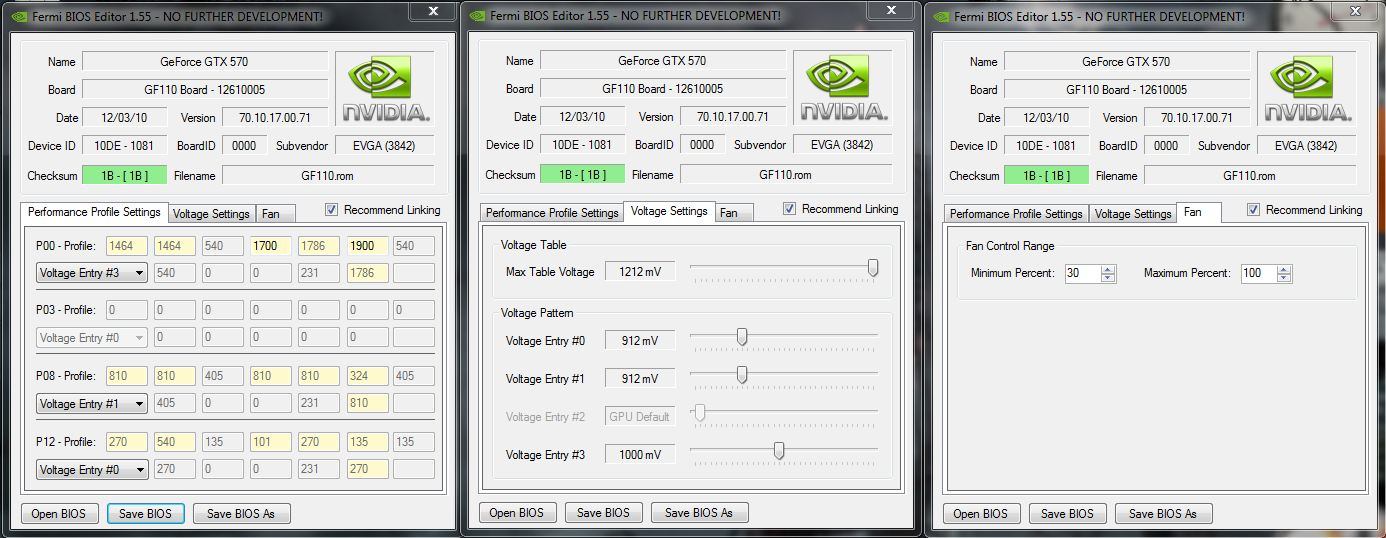The height and width of the screenshot is (538, 1386).
Task: Click Save BIOS As in the middle window
Action: click(x=699, y=512)
